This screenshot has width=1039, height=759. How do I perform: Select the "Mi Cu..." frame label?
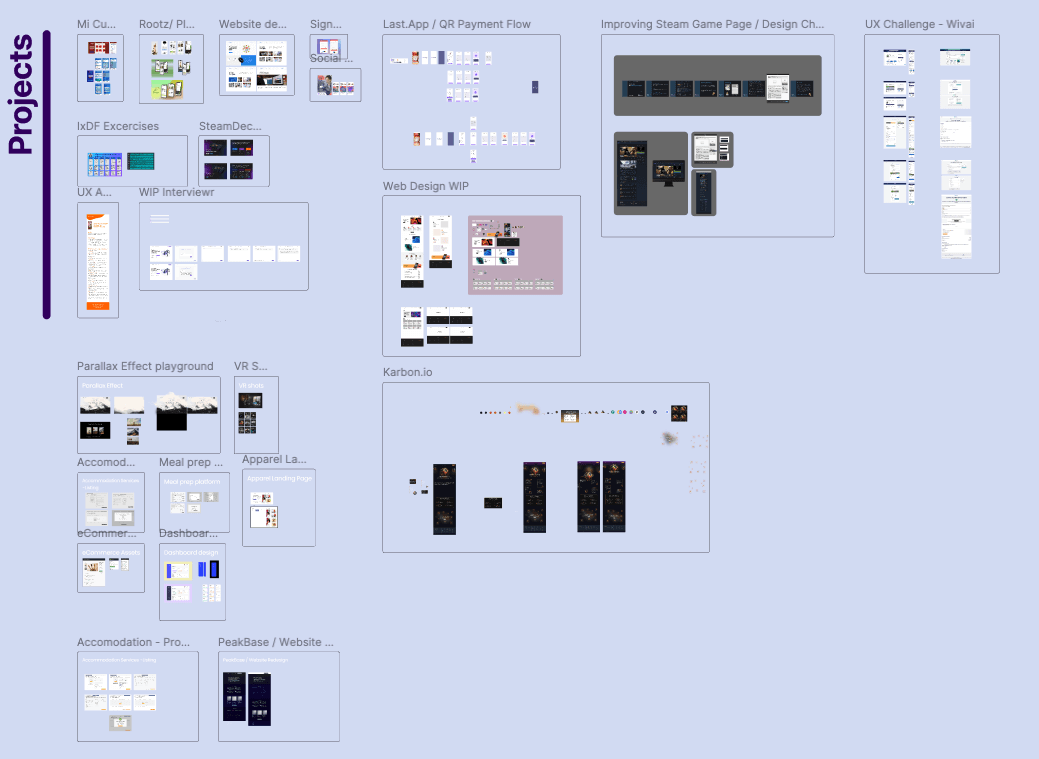click(x=96, y=24)
